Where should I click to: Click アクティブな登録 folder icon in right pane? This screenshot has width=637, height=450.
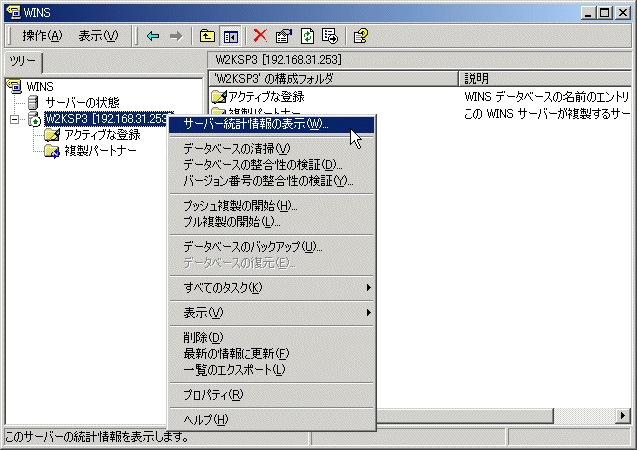pos(219,97)
